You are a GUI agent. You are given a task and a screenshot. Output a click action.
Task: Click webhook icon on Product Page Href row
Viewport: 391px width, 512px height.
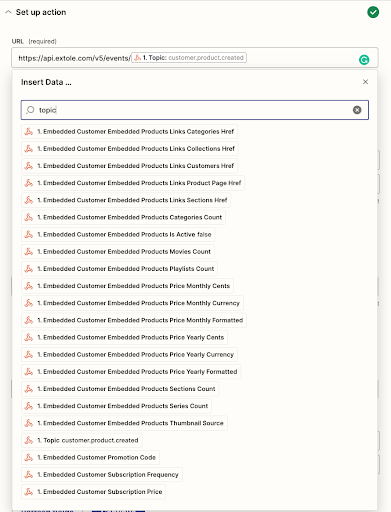click(29, 183)
